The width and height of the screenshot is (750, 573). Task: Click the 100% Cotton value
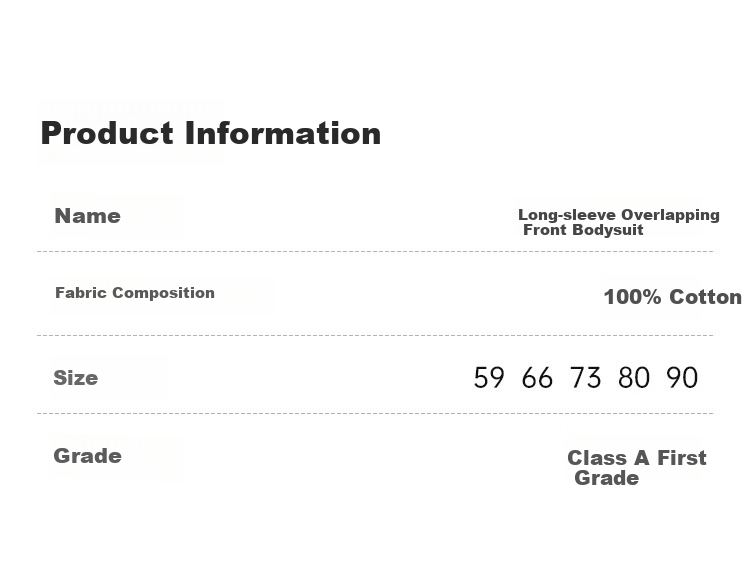(x=673, y=297)
